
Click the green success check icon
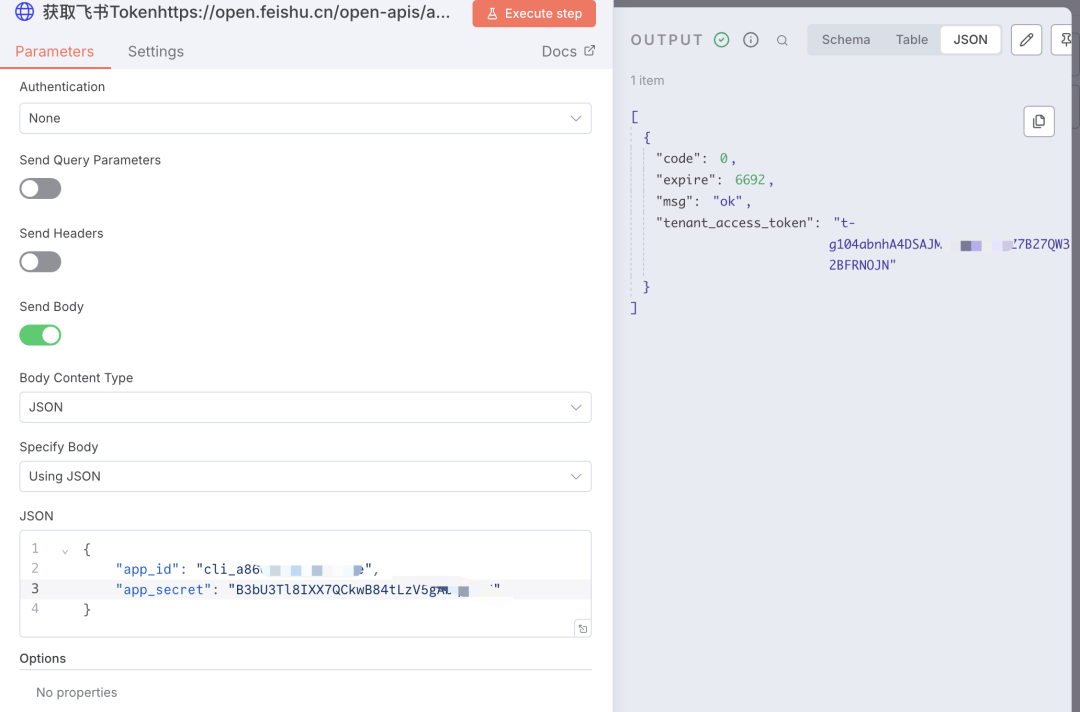(x=722, y=40)
